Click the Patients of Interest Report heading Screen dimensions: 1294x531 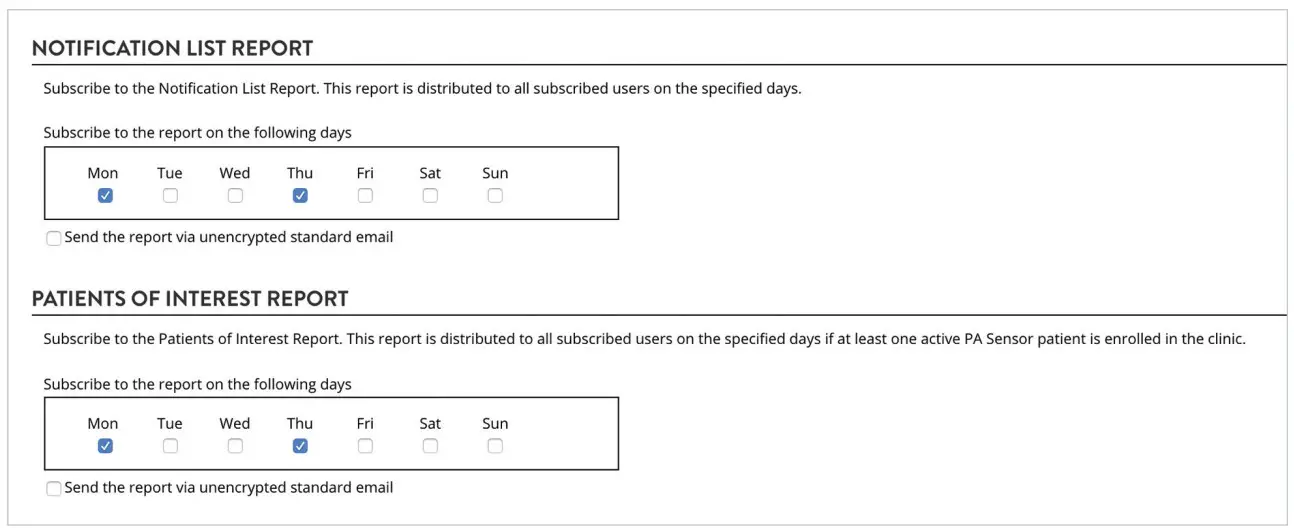[190, 298]
